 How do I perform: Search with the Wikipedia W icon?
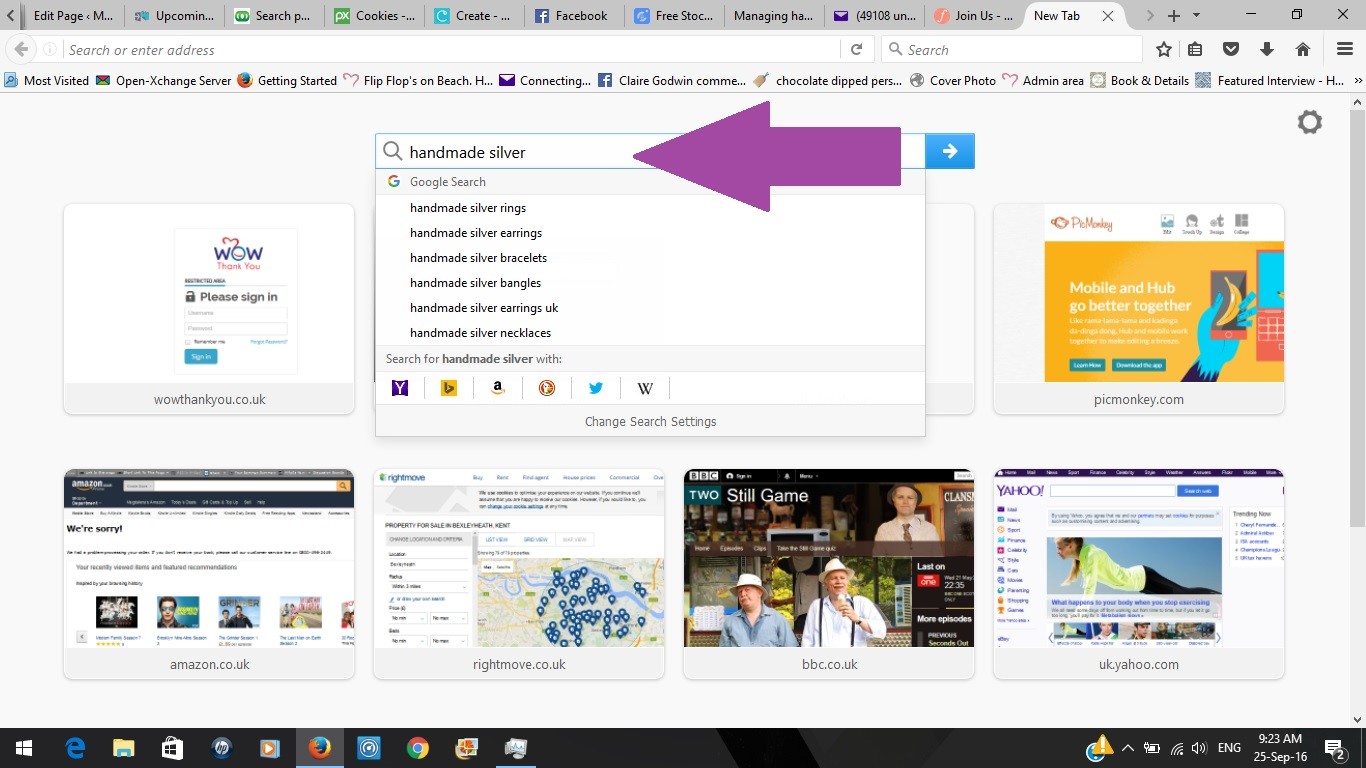click(645, 388)
